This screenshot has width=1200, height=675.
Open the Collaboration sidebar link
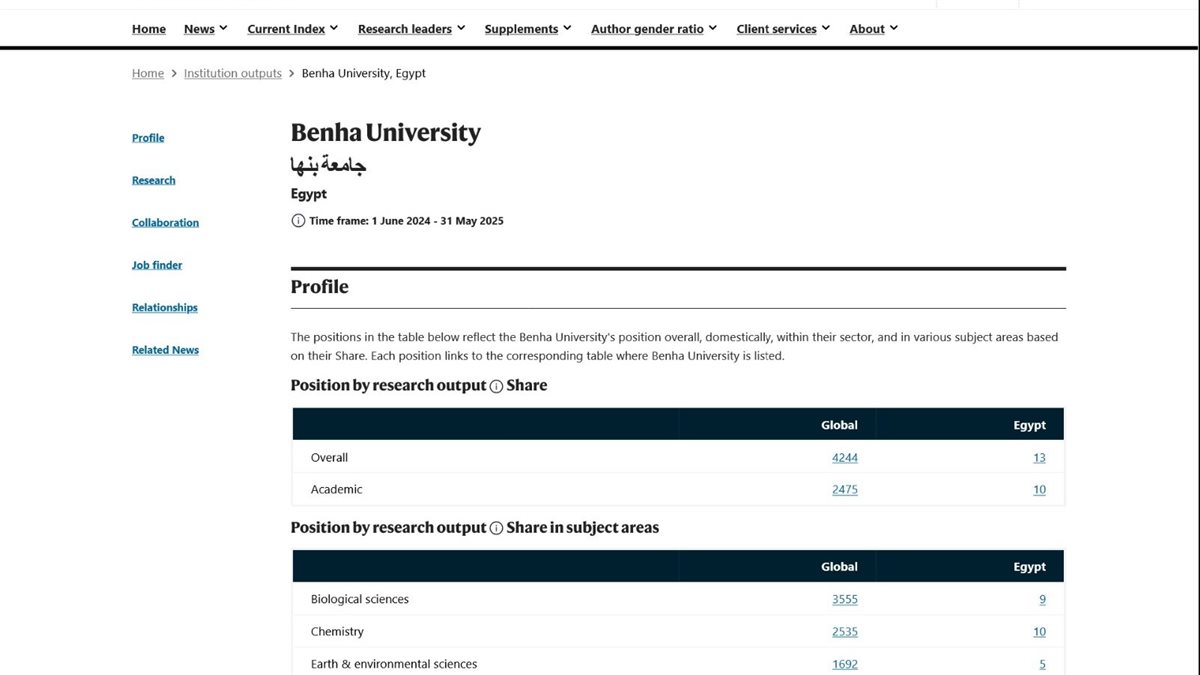tap(165, 223)
